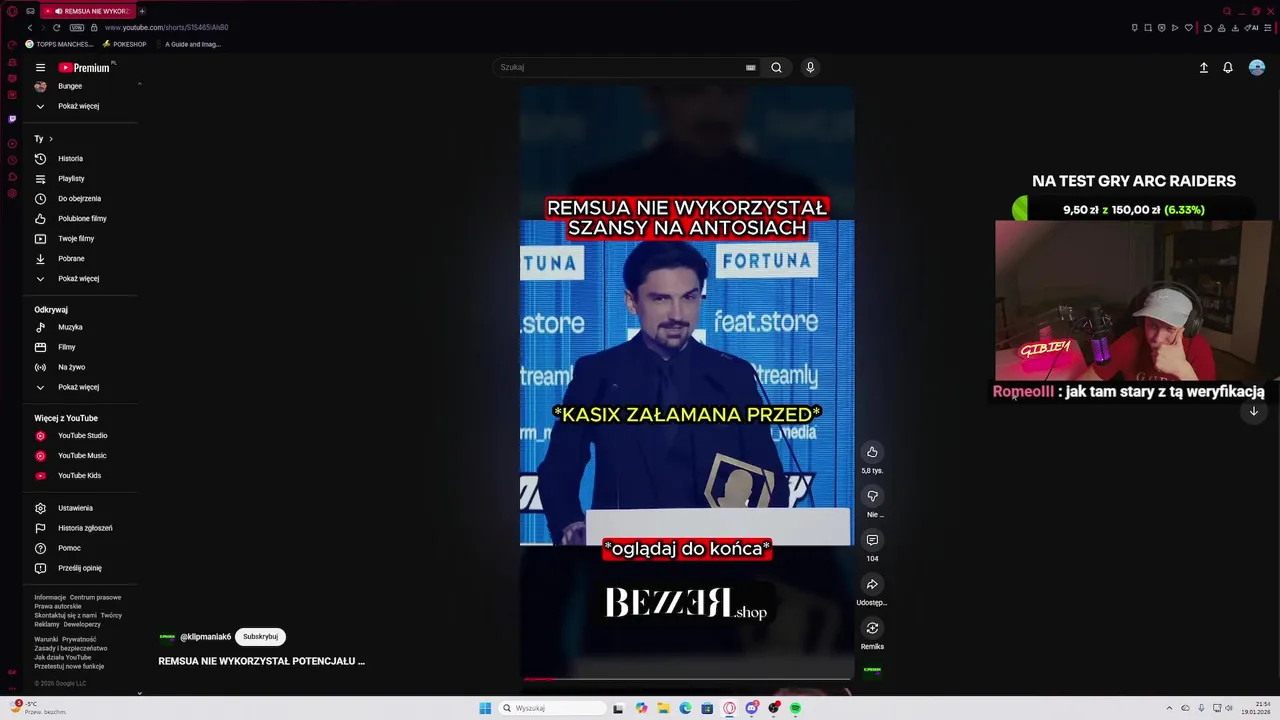This screenshot has width=1280, height=720.
Task: Open the A Guide and Imag... bookmark
Action: 188,44
